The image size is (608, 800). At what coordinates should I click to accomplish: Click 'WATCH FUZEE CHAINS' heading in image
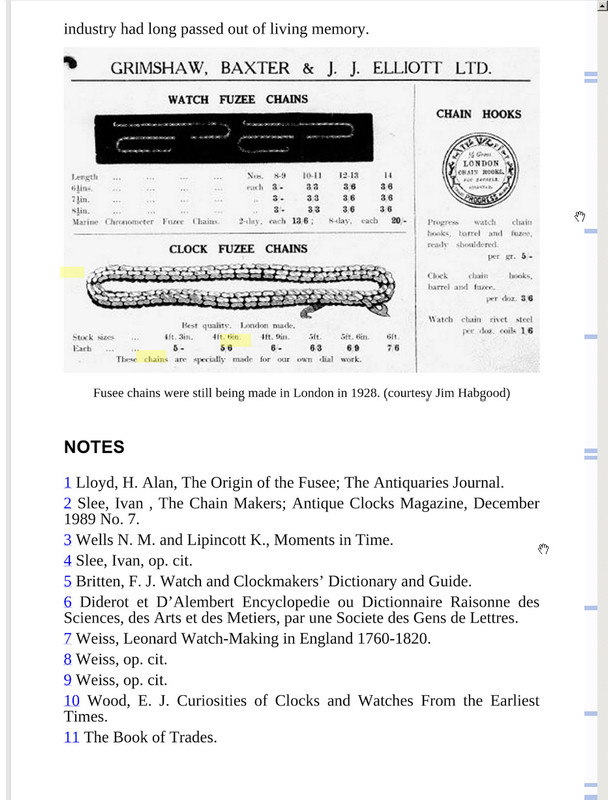tap(238, 99)
